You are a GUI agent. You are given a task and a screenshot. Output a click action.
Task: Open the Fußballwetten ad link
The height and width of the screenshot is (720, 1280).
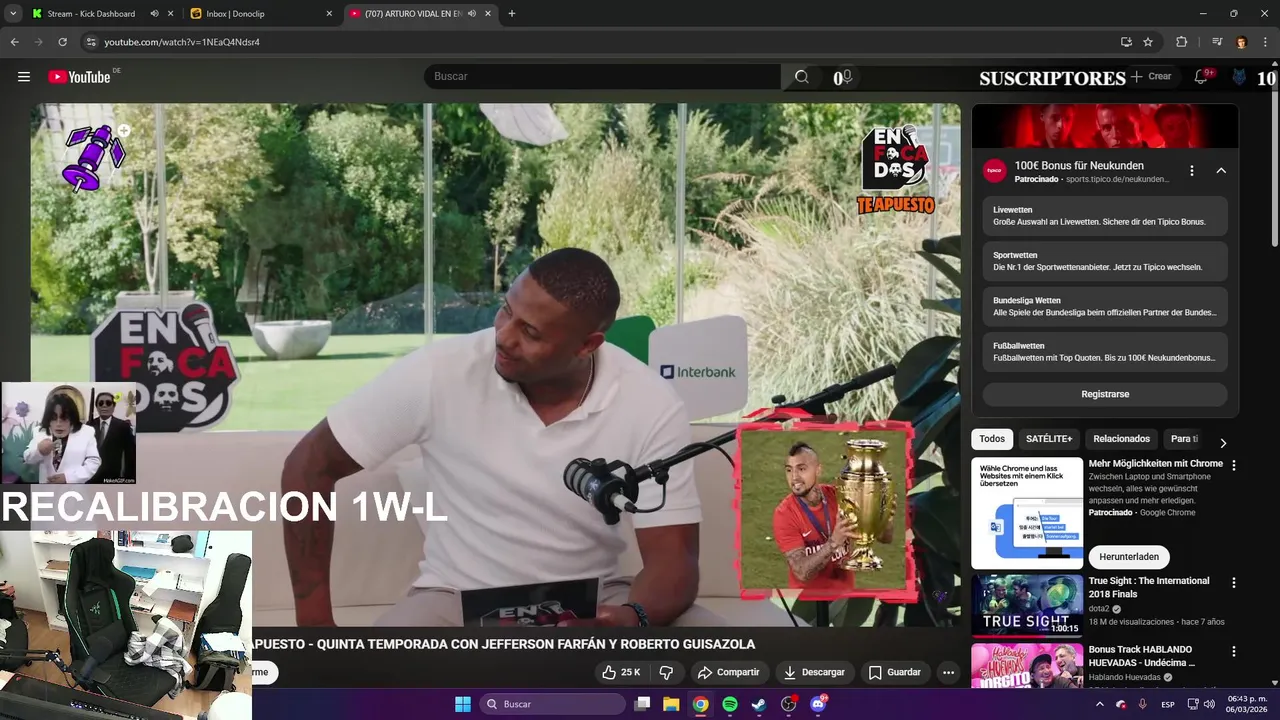[x=1105, y=352]
